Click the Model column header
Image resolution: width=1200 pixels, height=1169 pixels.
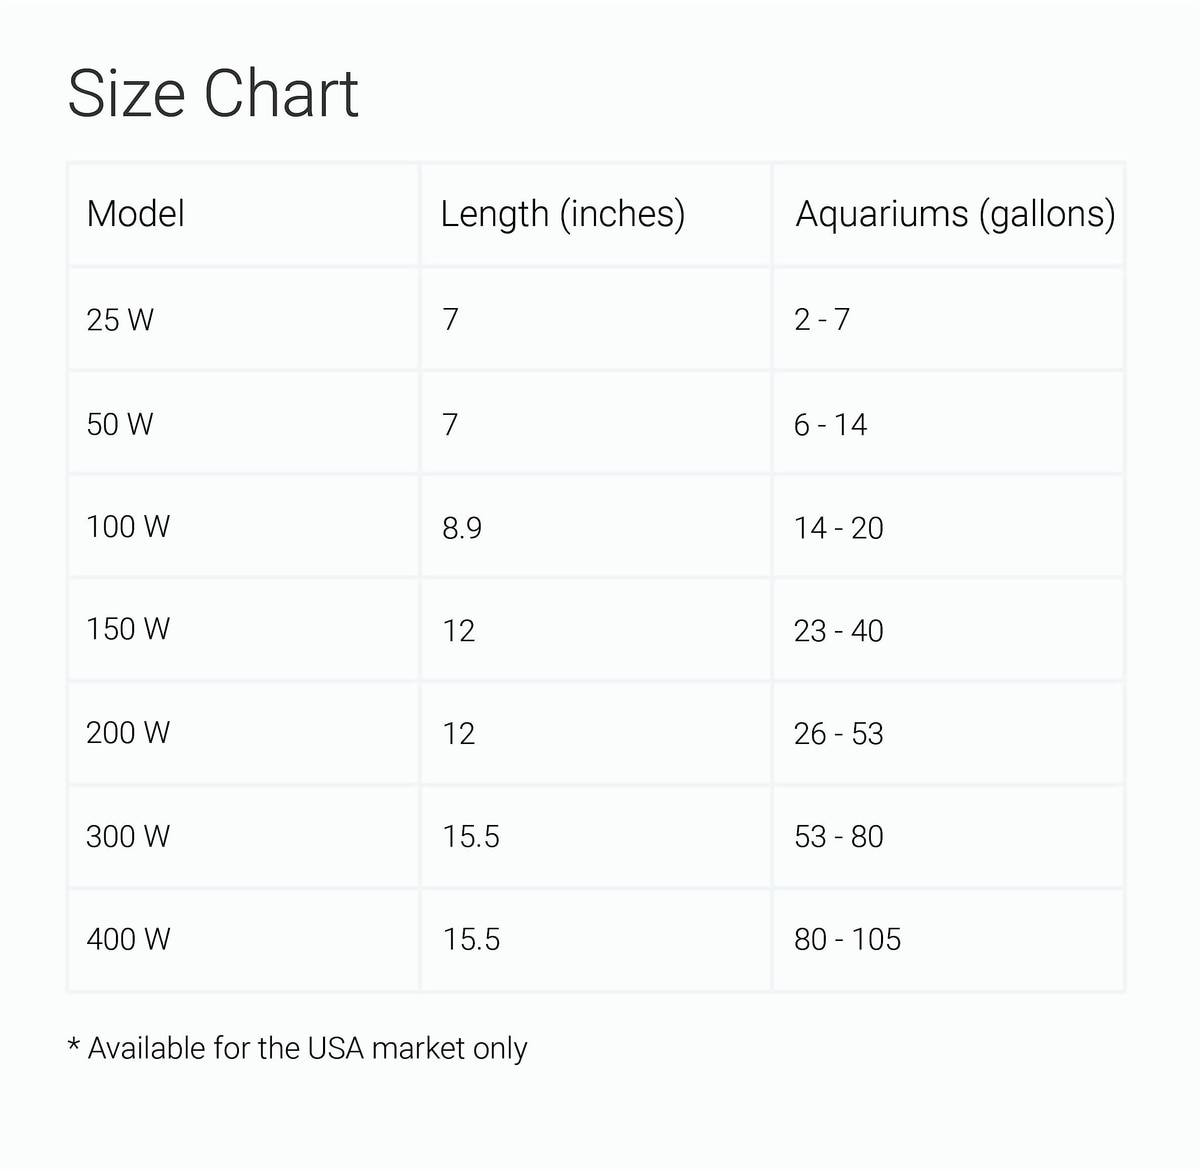pos(136,214)
